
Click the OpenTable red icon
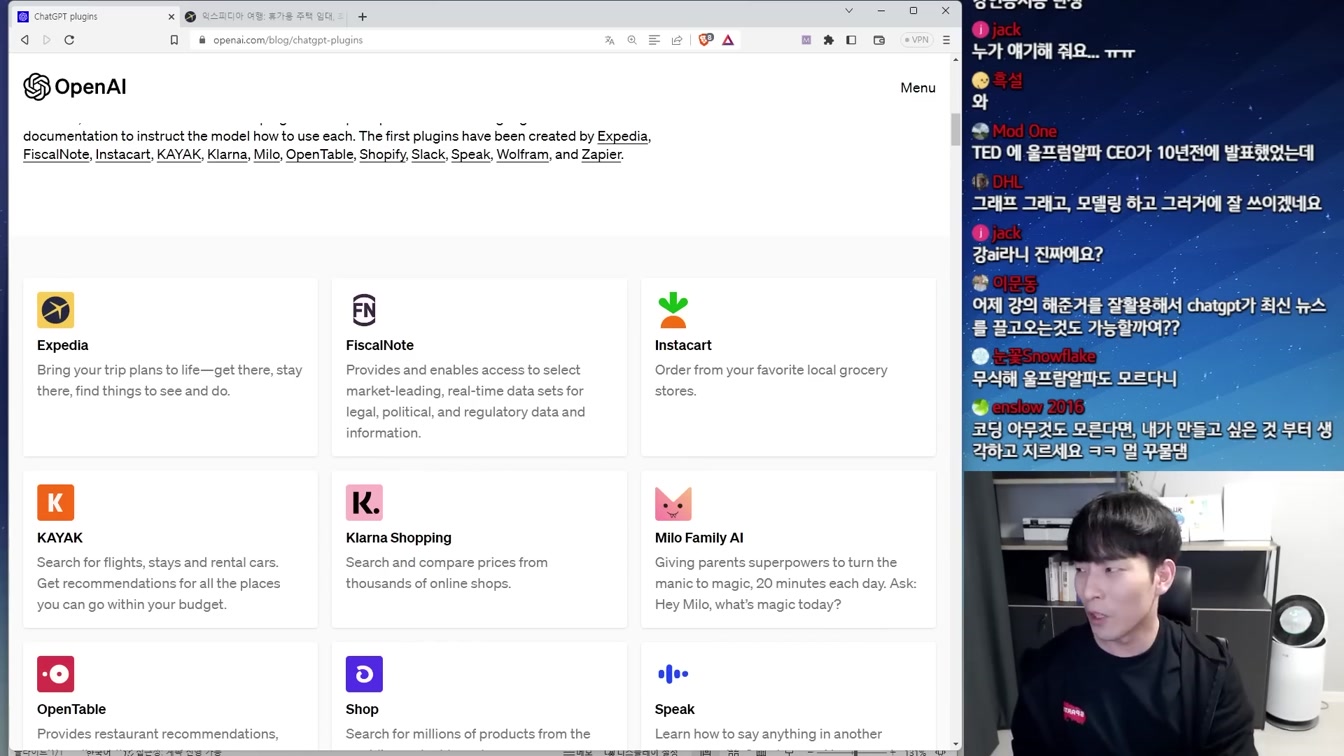pos(56,674)
